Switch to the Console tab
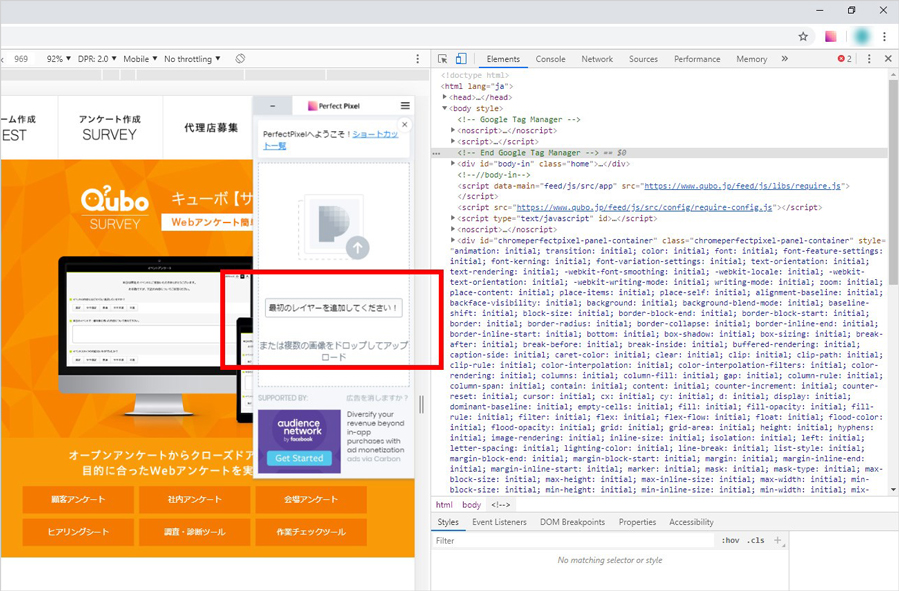 click(x=550, y=58)
